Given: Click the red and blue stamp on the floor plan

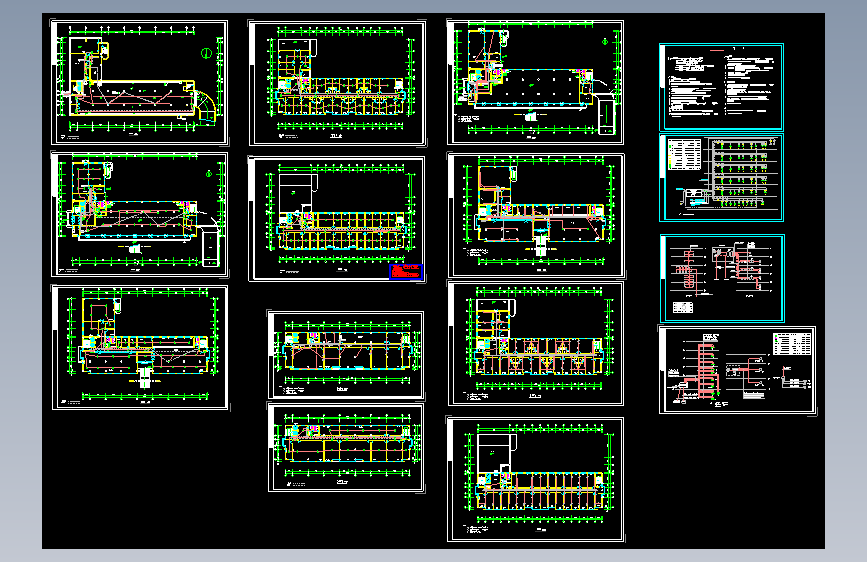Looking at the screenshot, I should click(x=406, y=272).
